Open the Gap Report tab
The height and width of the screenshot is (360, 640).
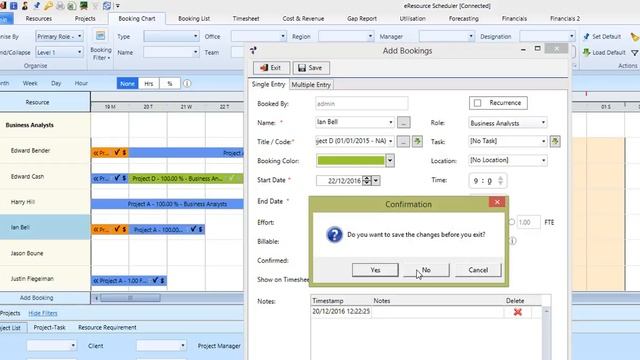click(362, 18)
